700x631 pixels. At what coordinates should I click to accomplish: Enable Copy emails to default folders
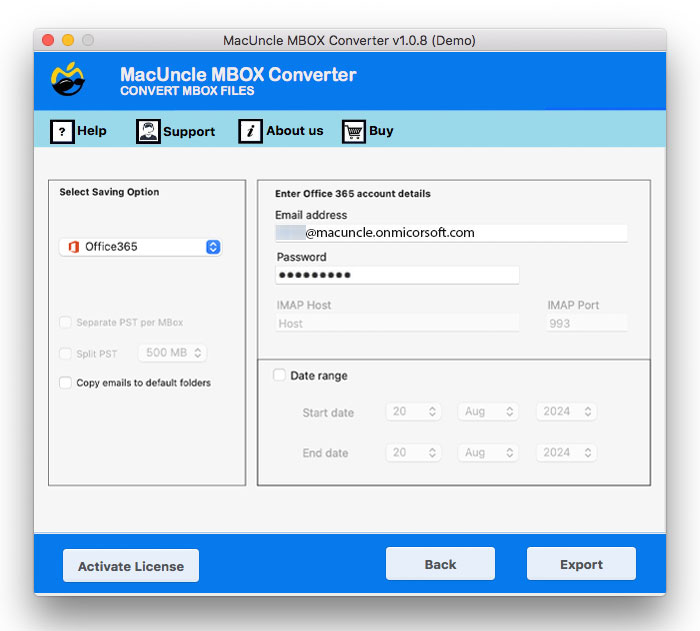[66, 383]
